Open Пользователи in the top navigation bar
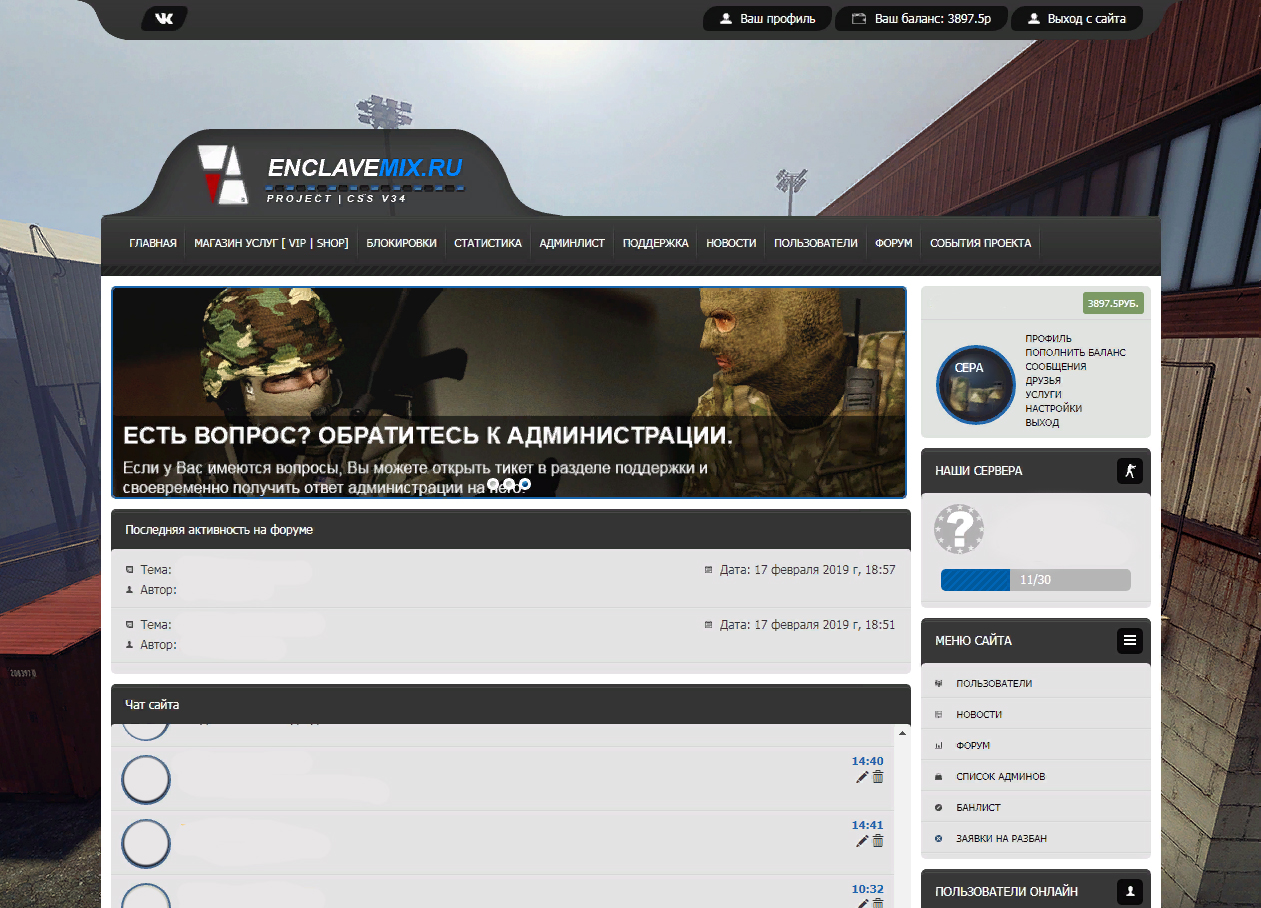 [x=816, y=243]
